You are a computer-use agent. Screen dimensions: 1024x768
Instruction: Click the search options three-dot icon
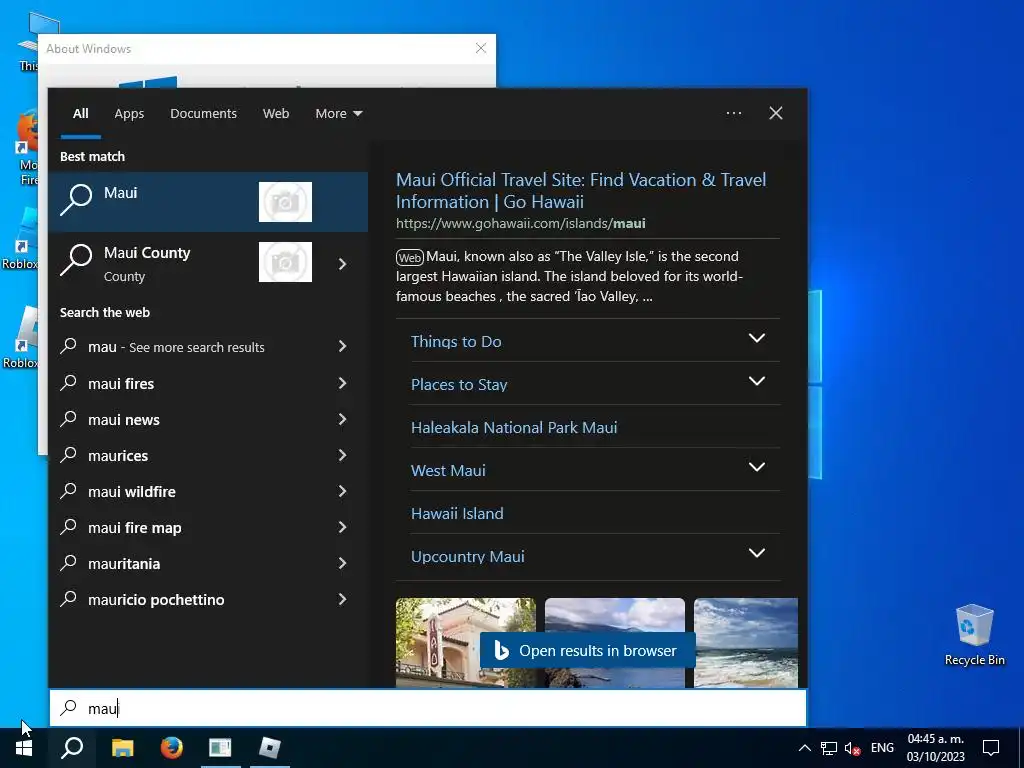pyautogui.click(x=734, y=113)
